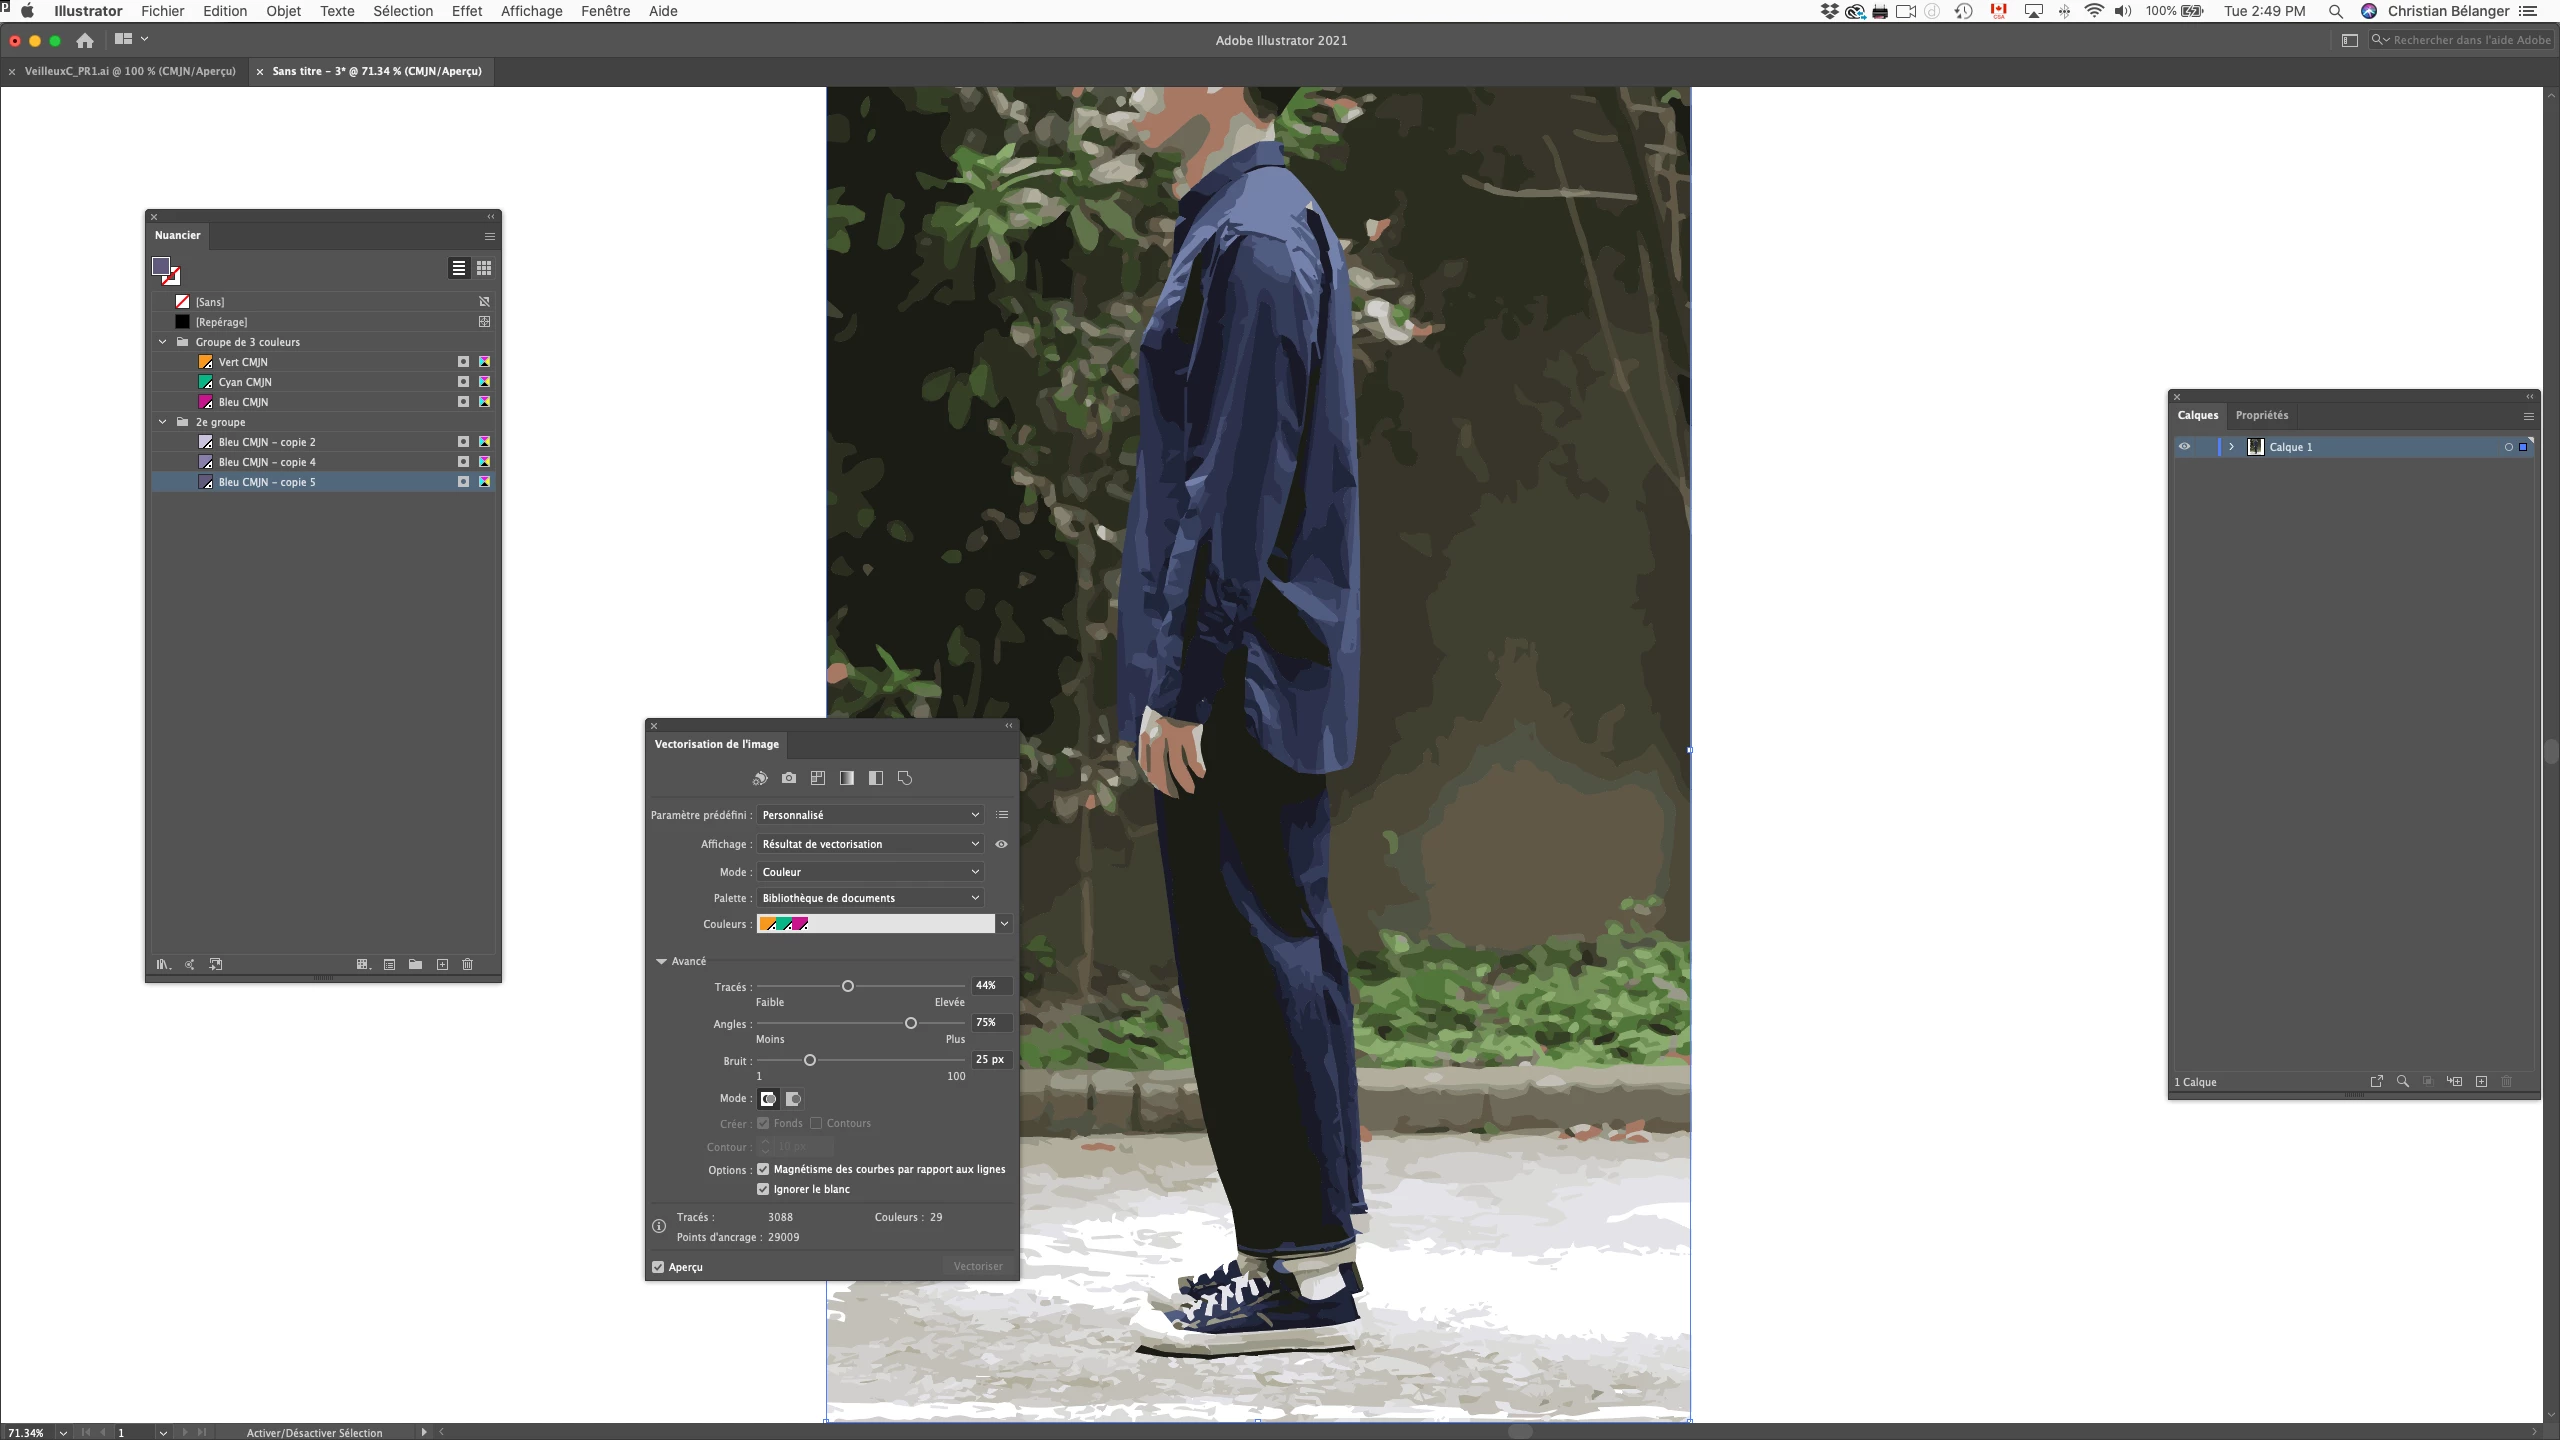Open the Effet menu
2560x1440 pixels.
pyautogui.click(x=466, y=11)
